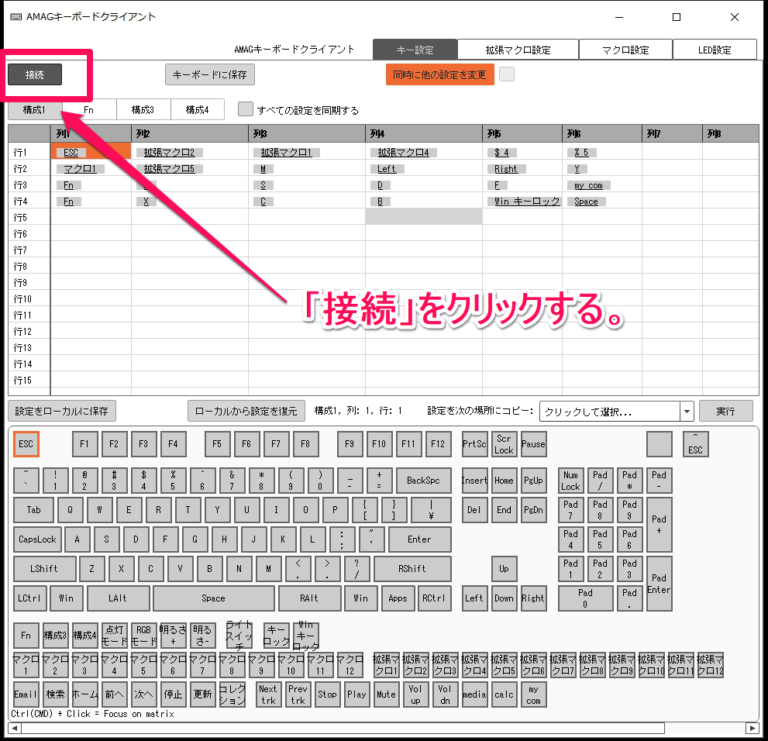Click RGBモード key
Viewport: 768px width, 741px height.
tap(144, 635)
